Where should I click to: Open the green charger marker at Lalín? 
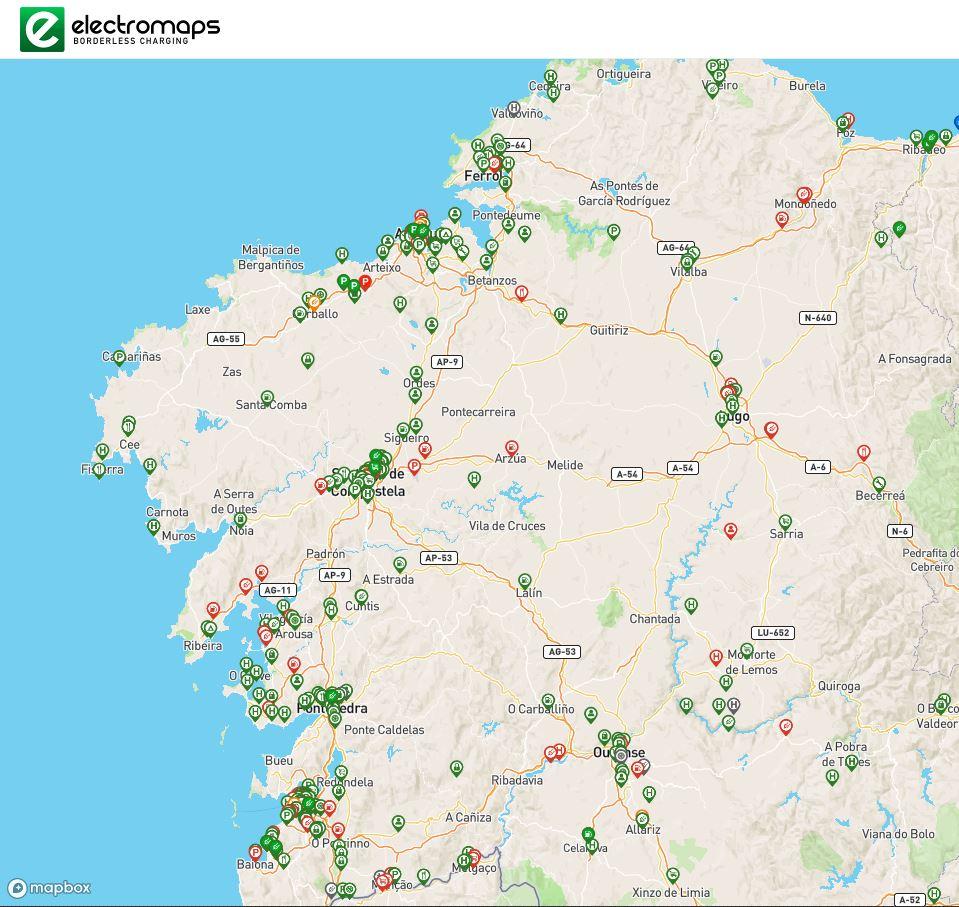tap(525, 581)
